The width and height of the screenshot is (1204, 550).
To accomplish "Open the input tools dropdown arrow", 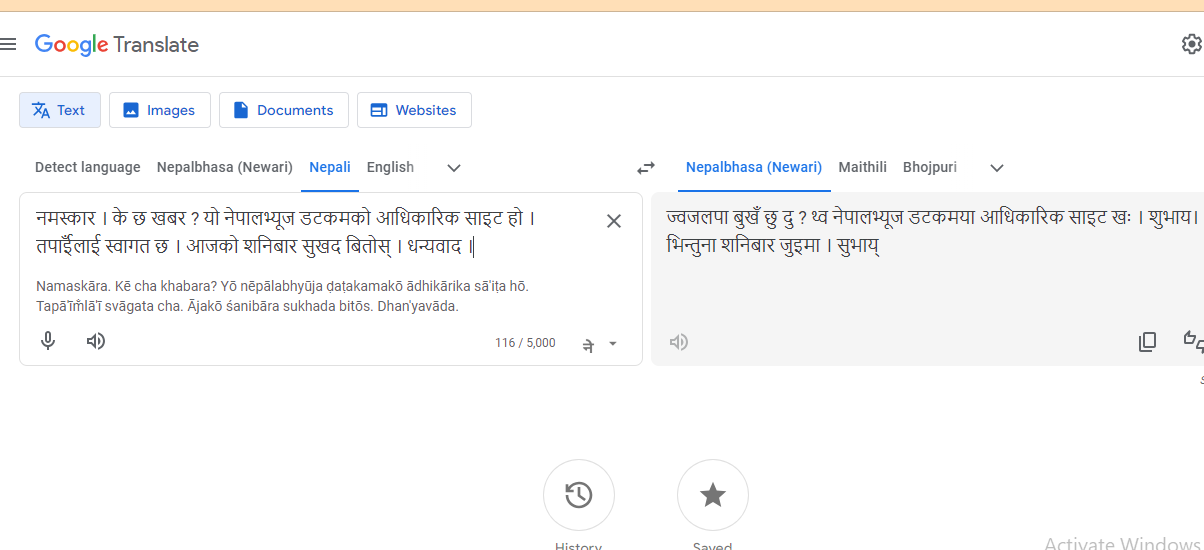I will click(x=613, y=344).
